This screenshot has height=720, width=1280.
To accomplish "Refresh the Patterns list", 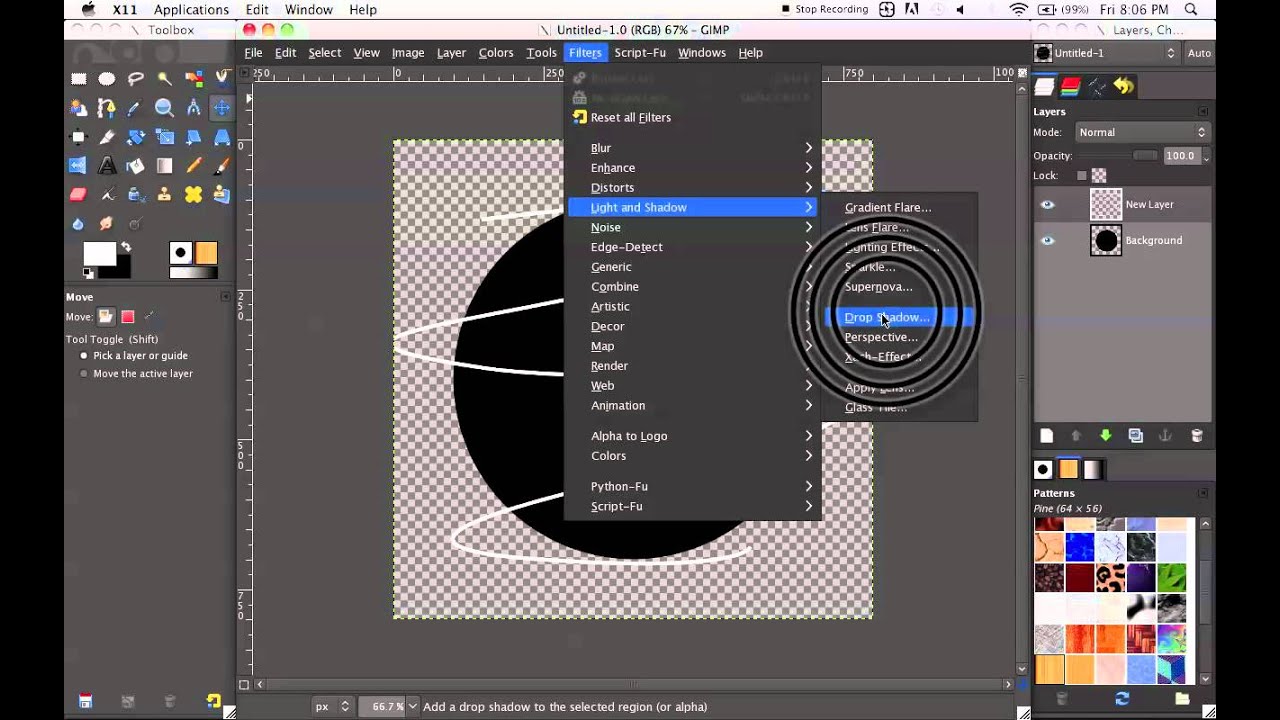I will [x=1122, y=698].
